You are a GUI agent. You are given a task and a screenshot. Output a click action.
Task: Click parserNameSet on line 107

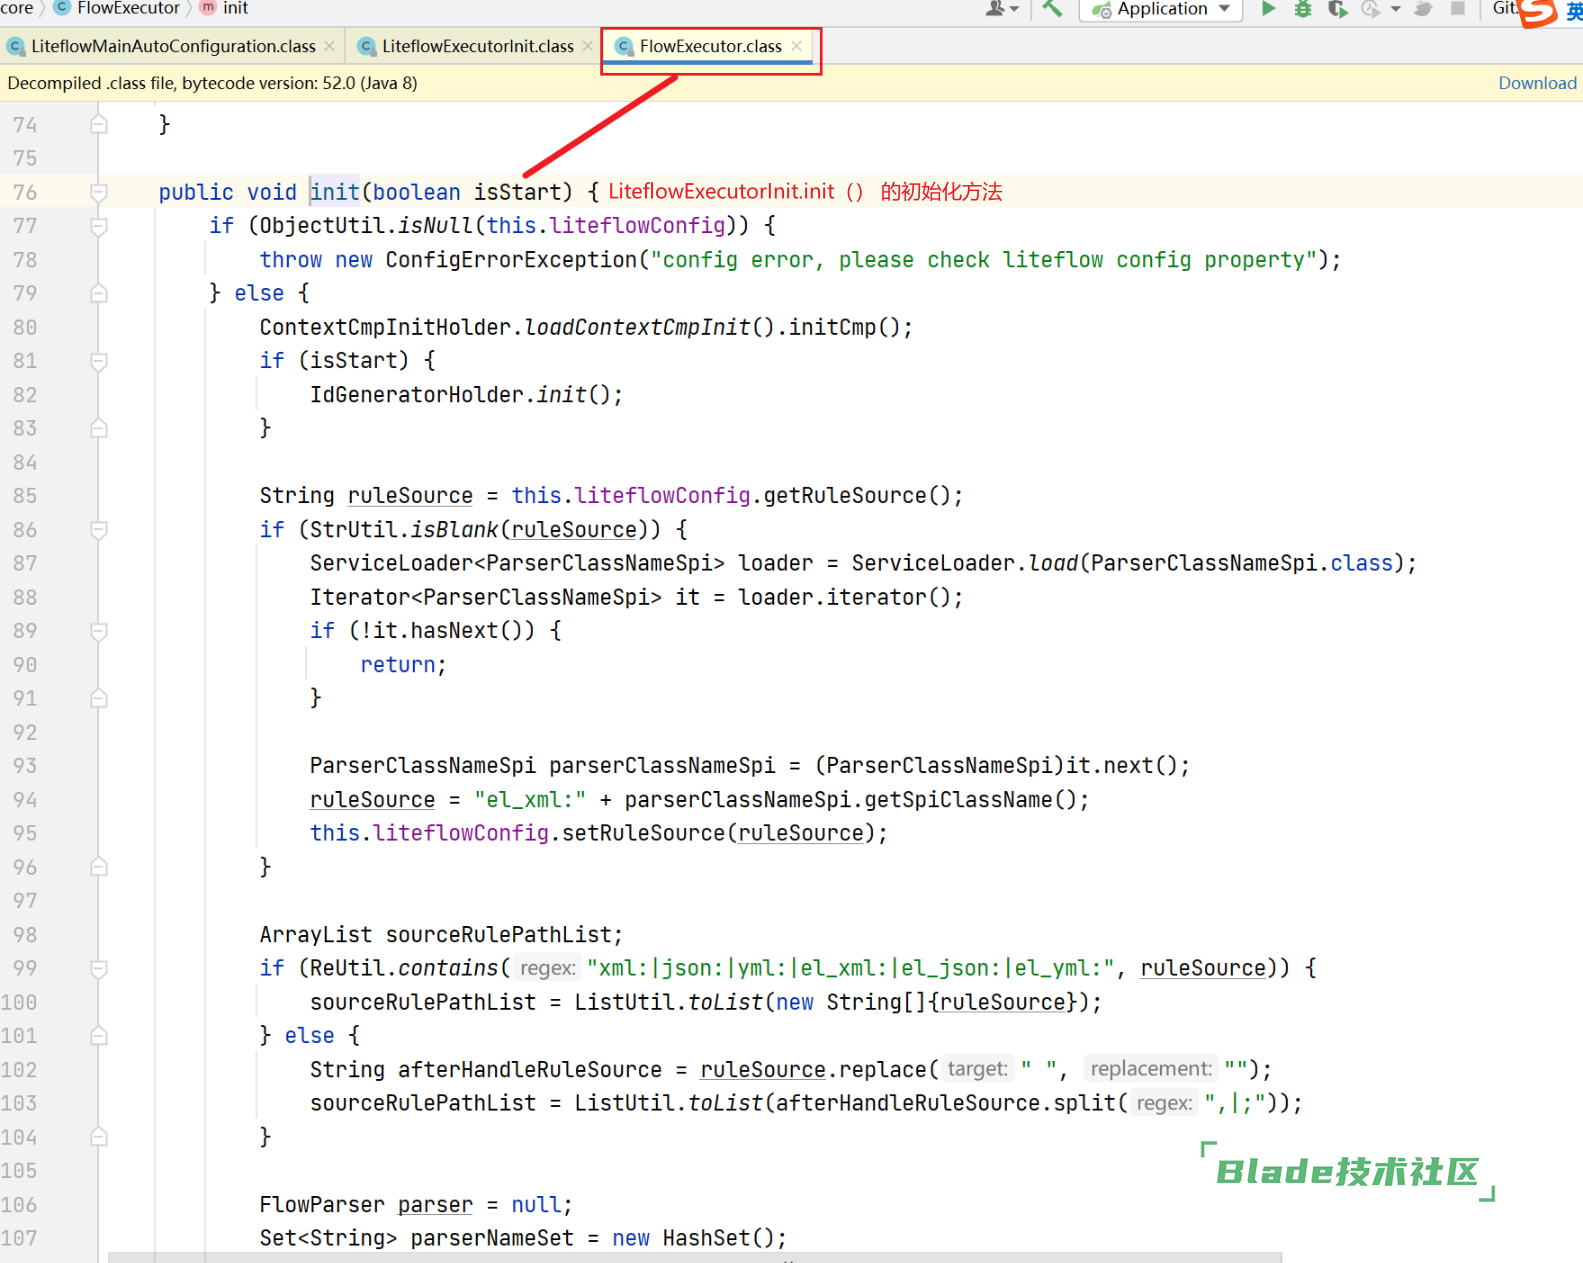pyautogui.click(x=492, y=1238)
